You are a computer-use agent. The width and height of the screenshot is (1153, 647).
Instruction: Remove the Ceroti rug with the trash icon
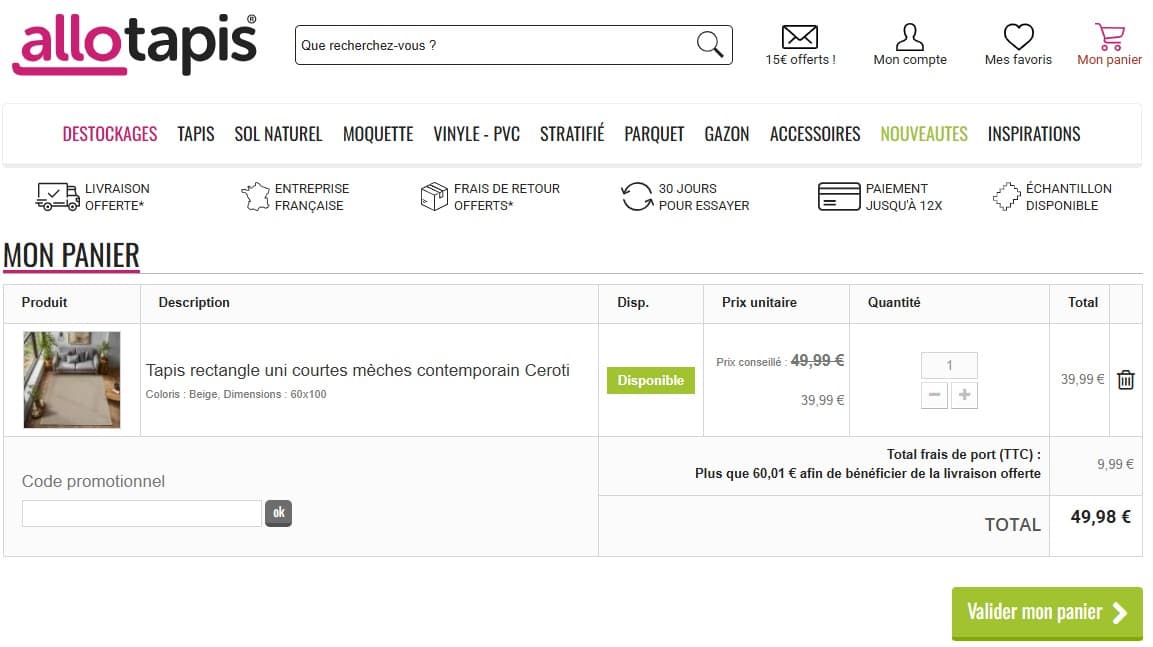[1126, 380]
